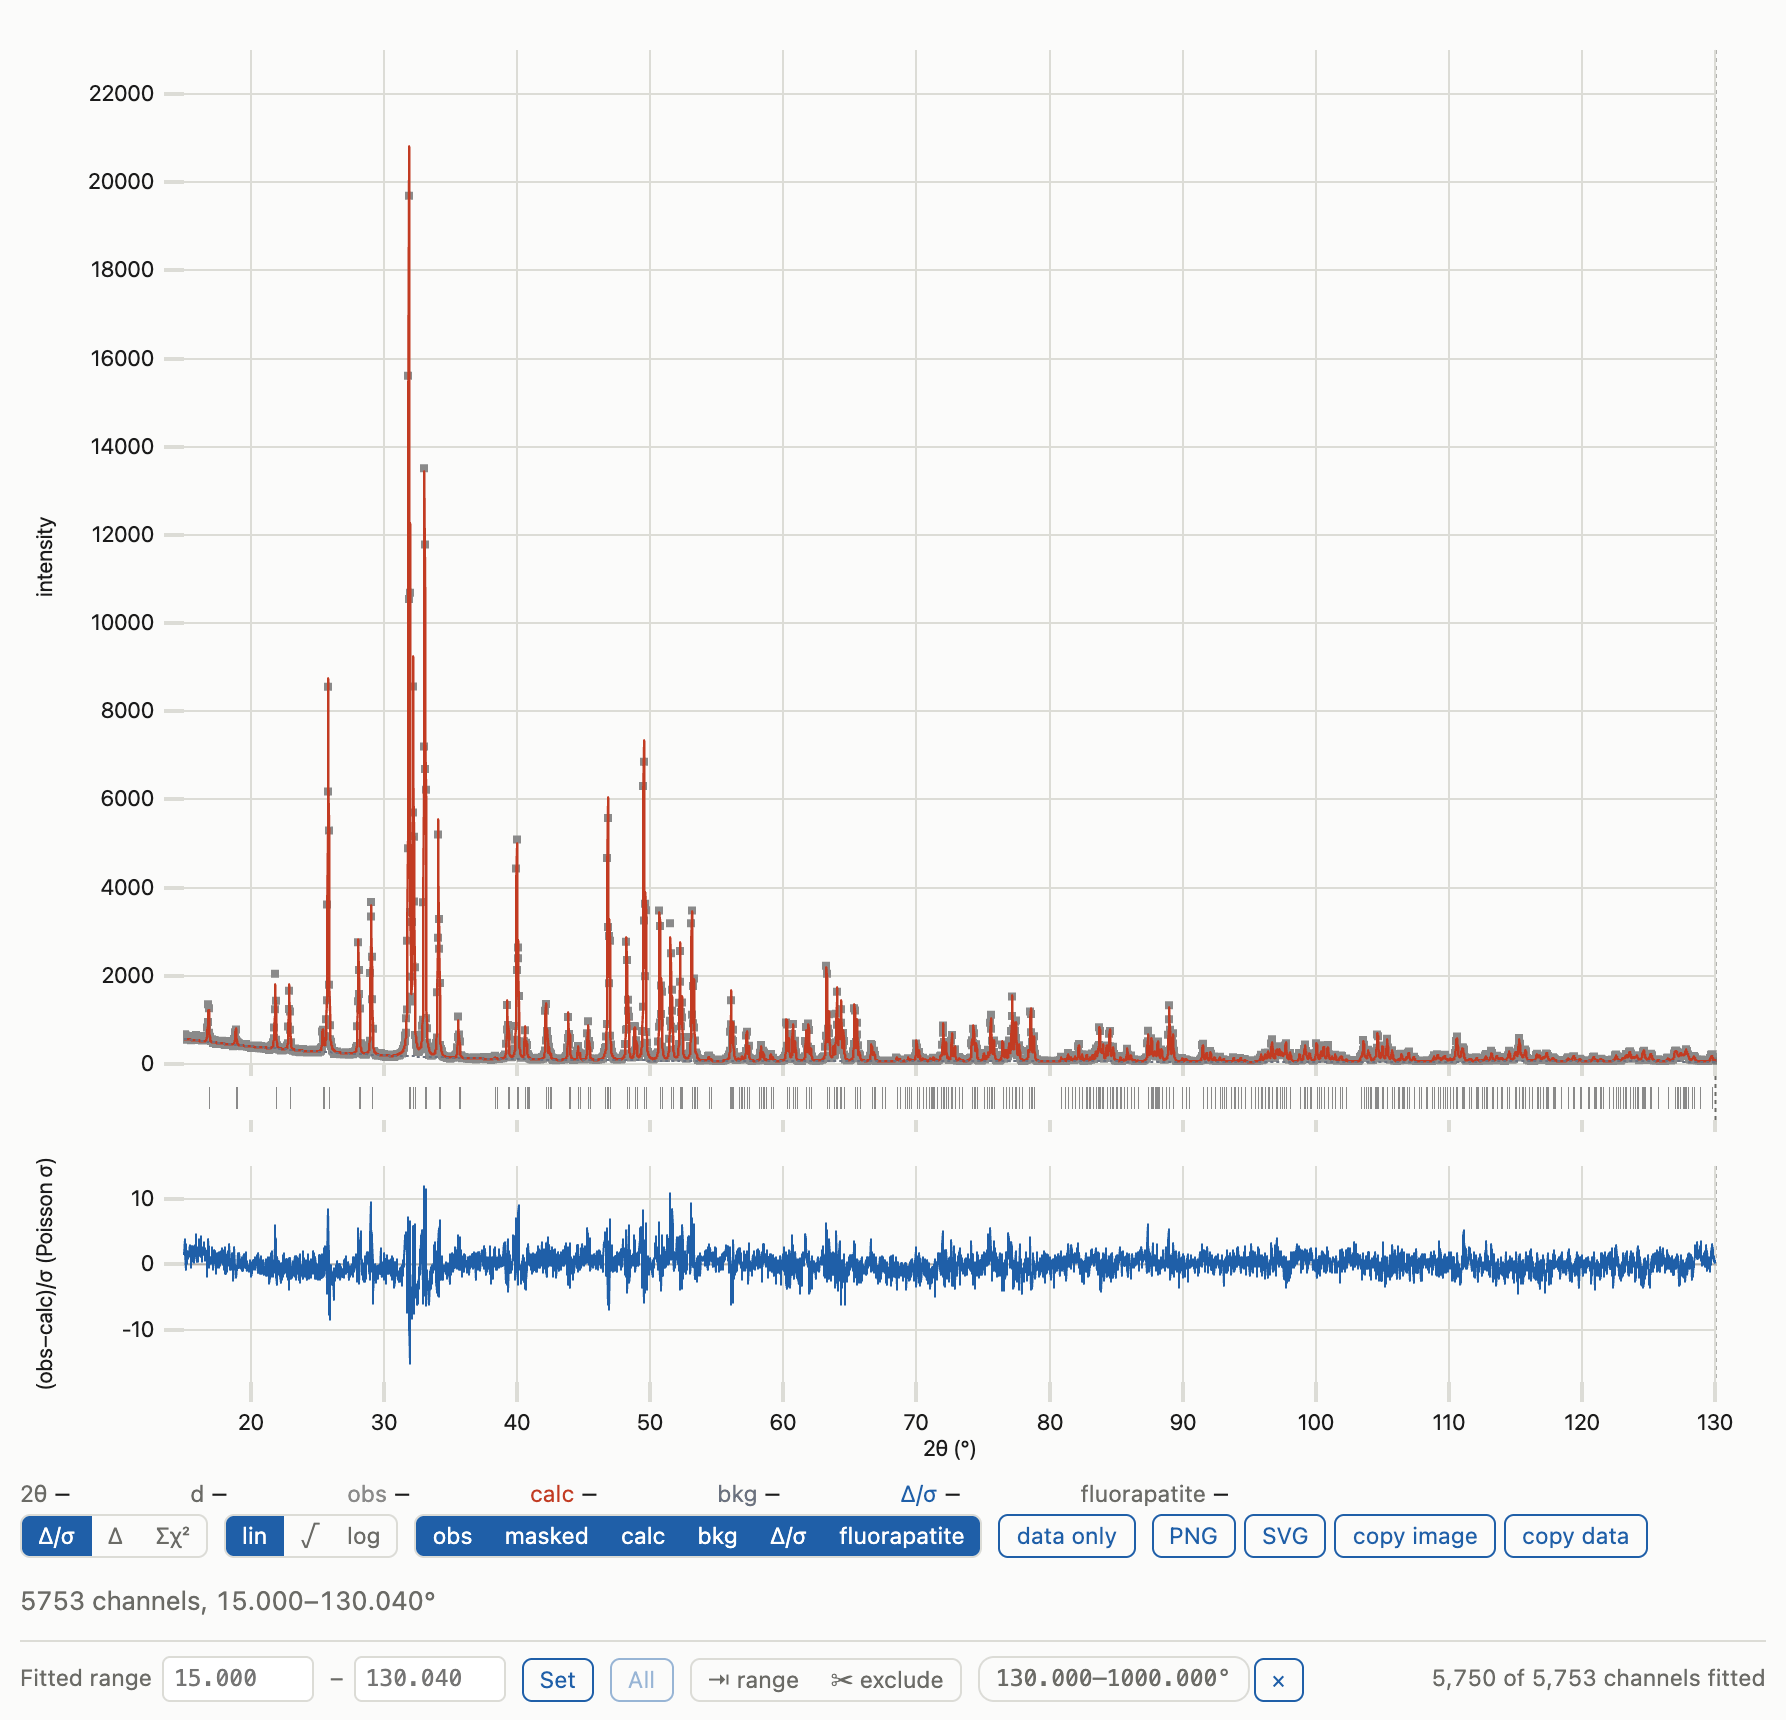This screenshot has height=1720, width=1786.
Task: Click the copy image button
Action: tap(1415, 1536)
